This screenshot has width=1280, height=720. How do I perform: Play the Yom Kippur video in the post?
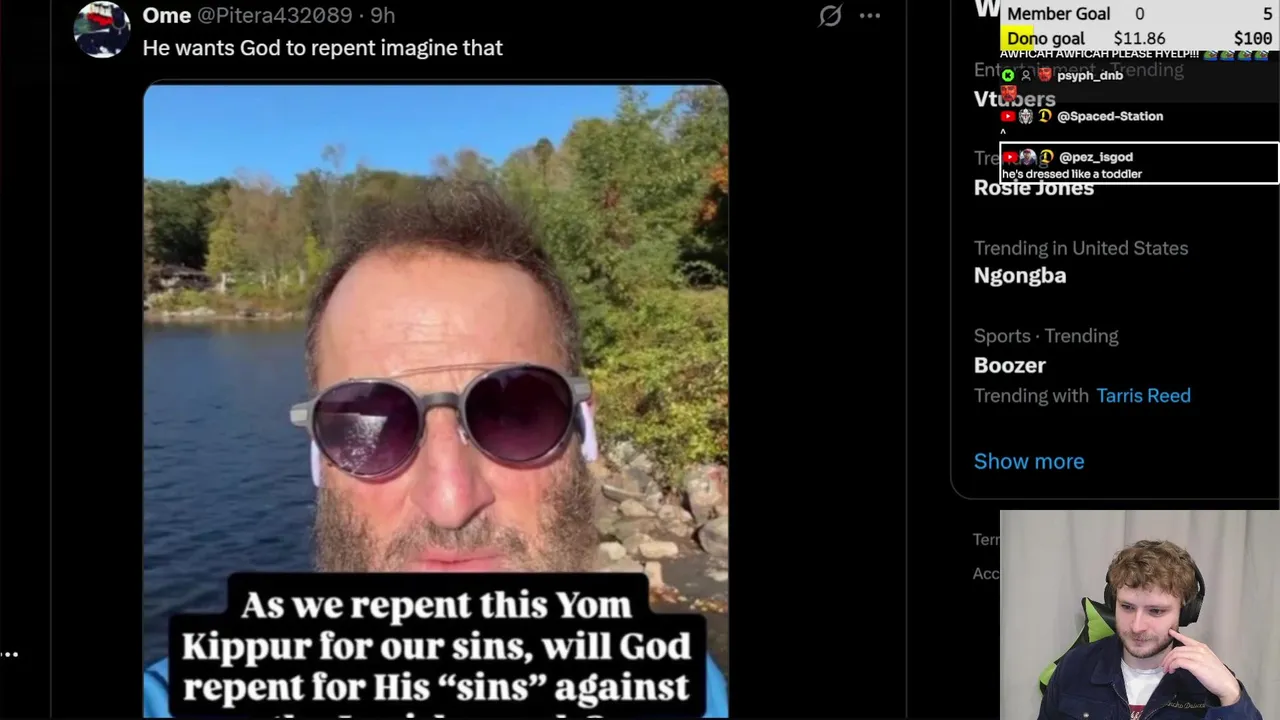click(436, 400)
